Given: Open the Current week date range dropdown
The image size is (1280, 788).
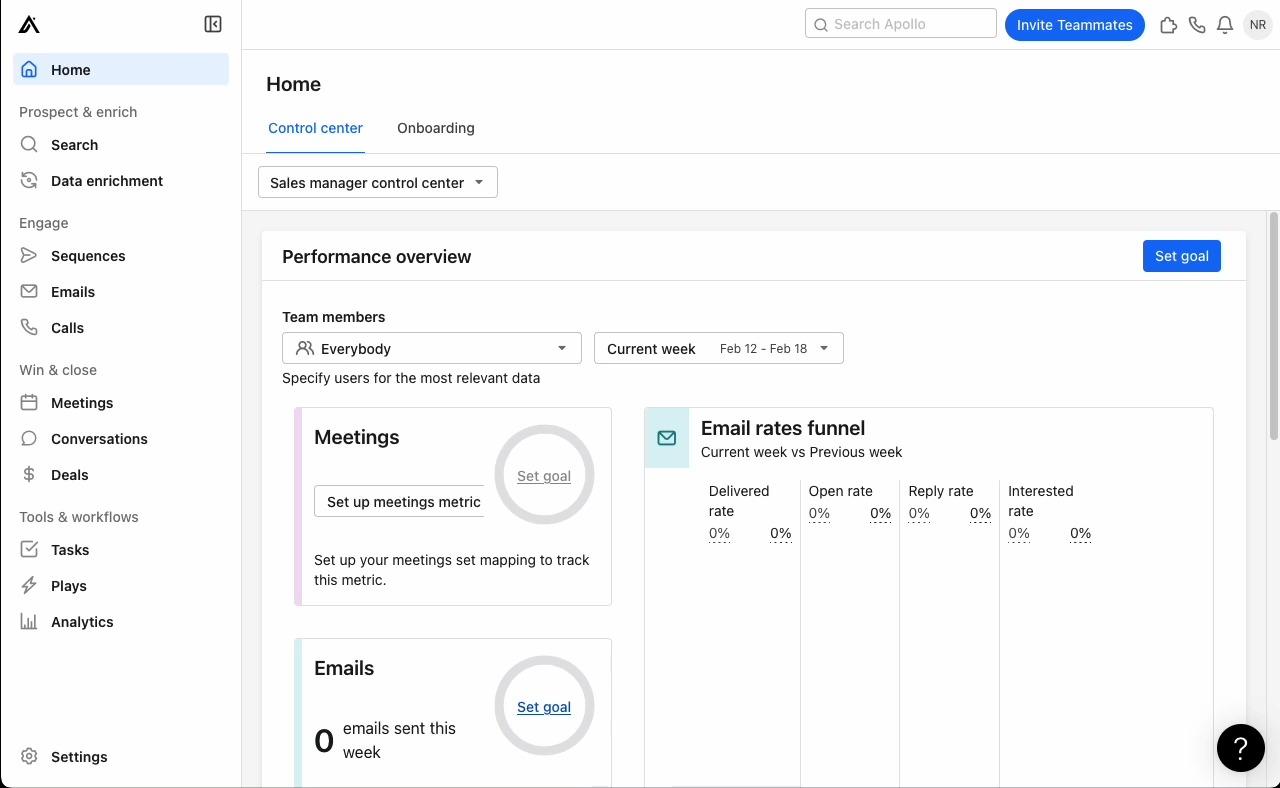Looking at the screenshot, I should (719, 348).
